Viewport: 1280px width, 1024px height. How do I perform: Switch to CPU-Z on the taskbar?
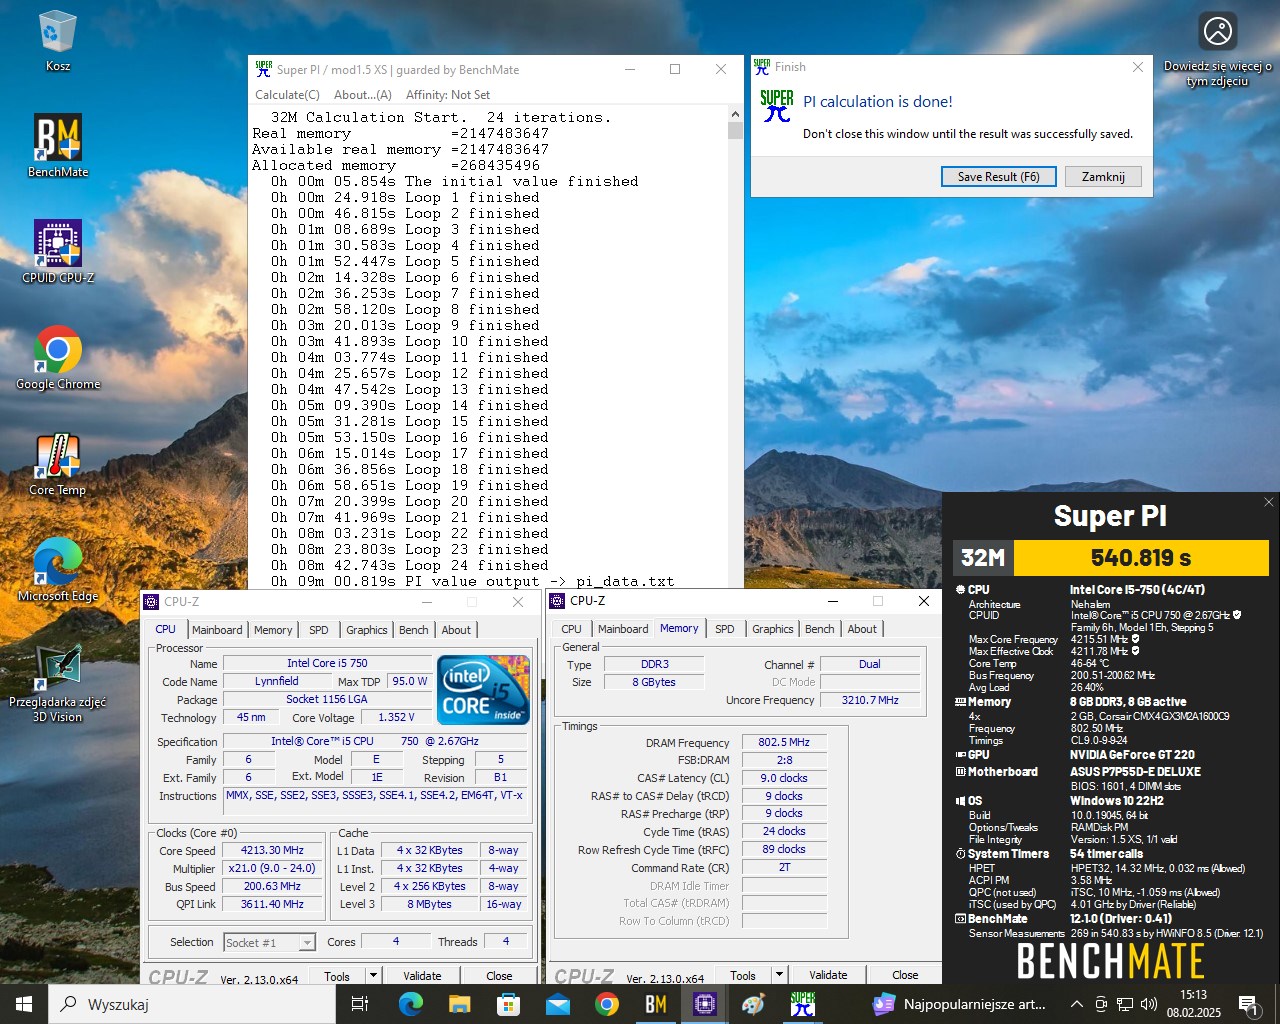(x=704, y=1004)
